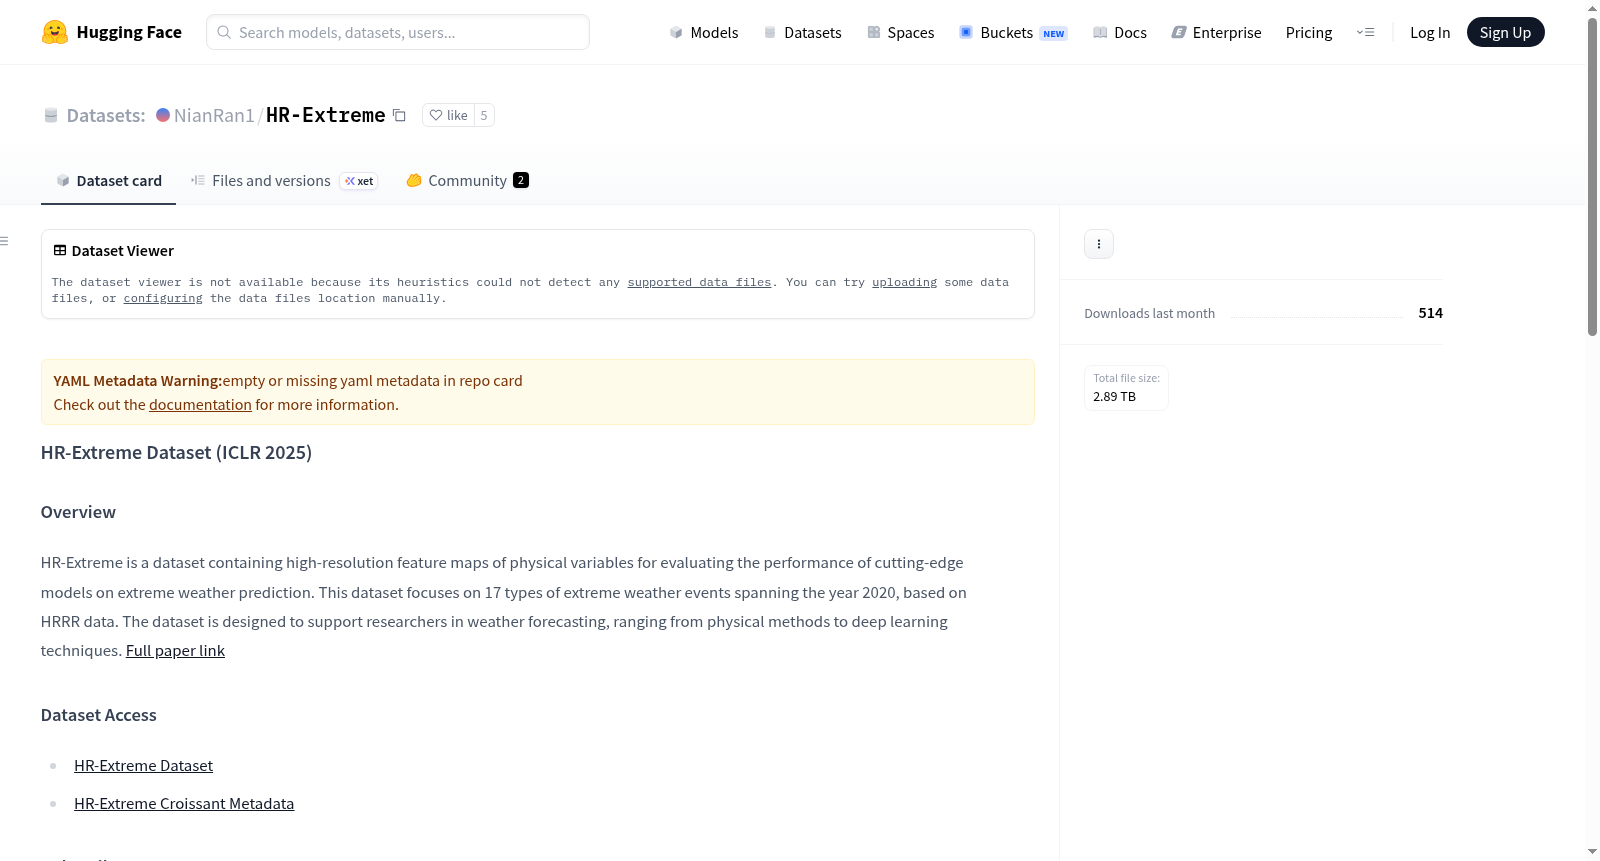Expand the navigation more-options menu
1600x861 pixels.
(1365, 32)
